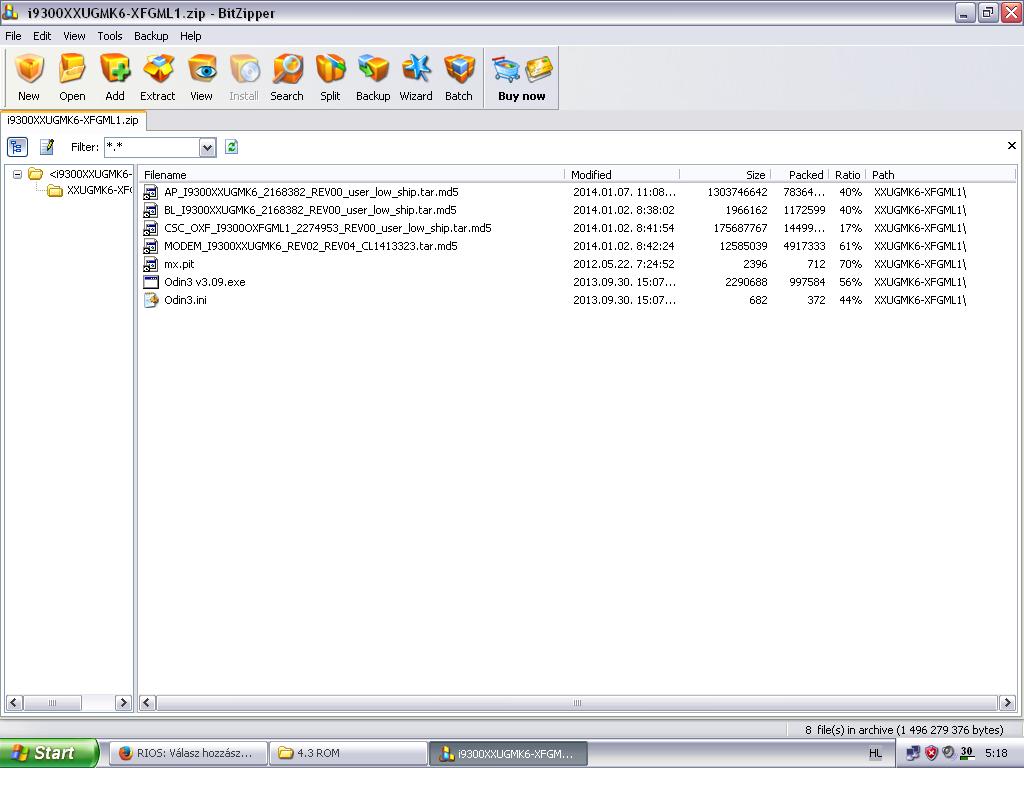Select the XXUGMK6-XF folder icon in tree
The width and height of the screenshot is (1024, 812).
tap(55, 191)
